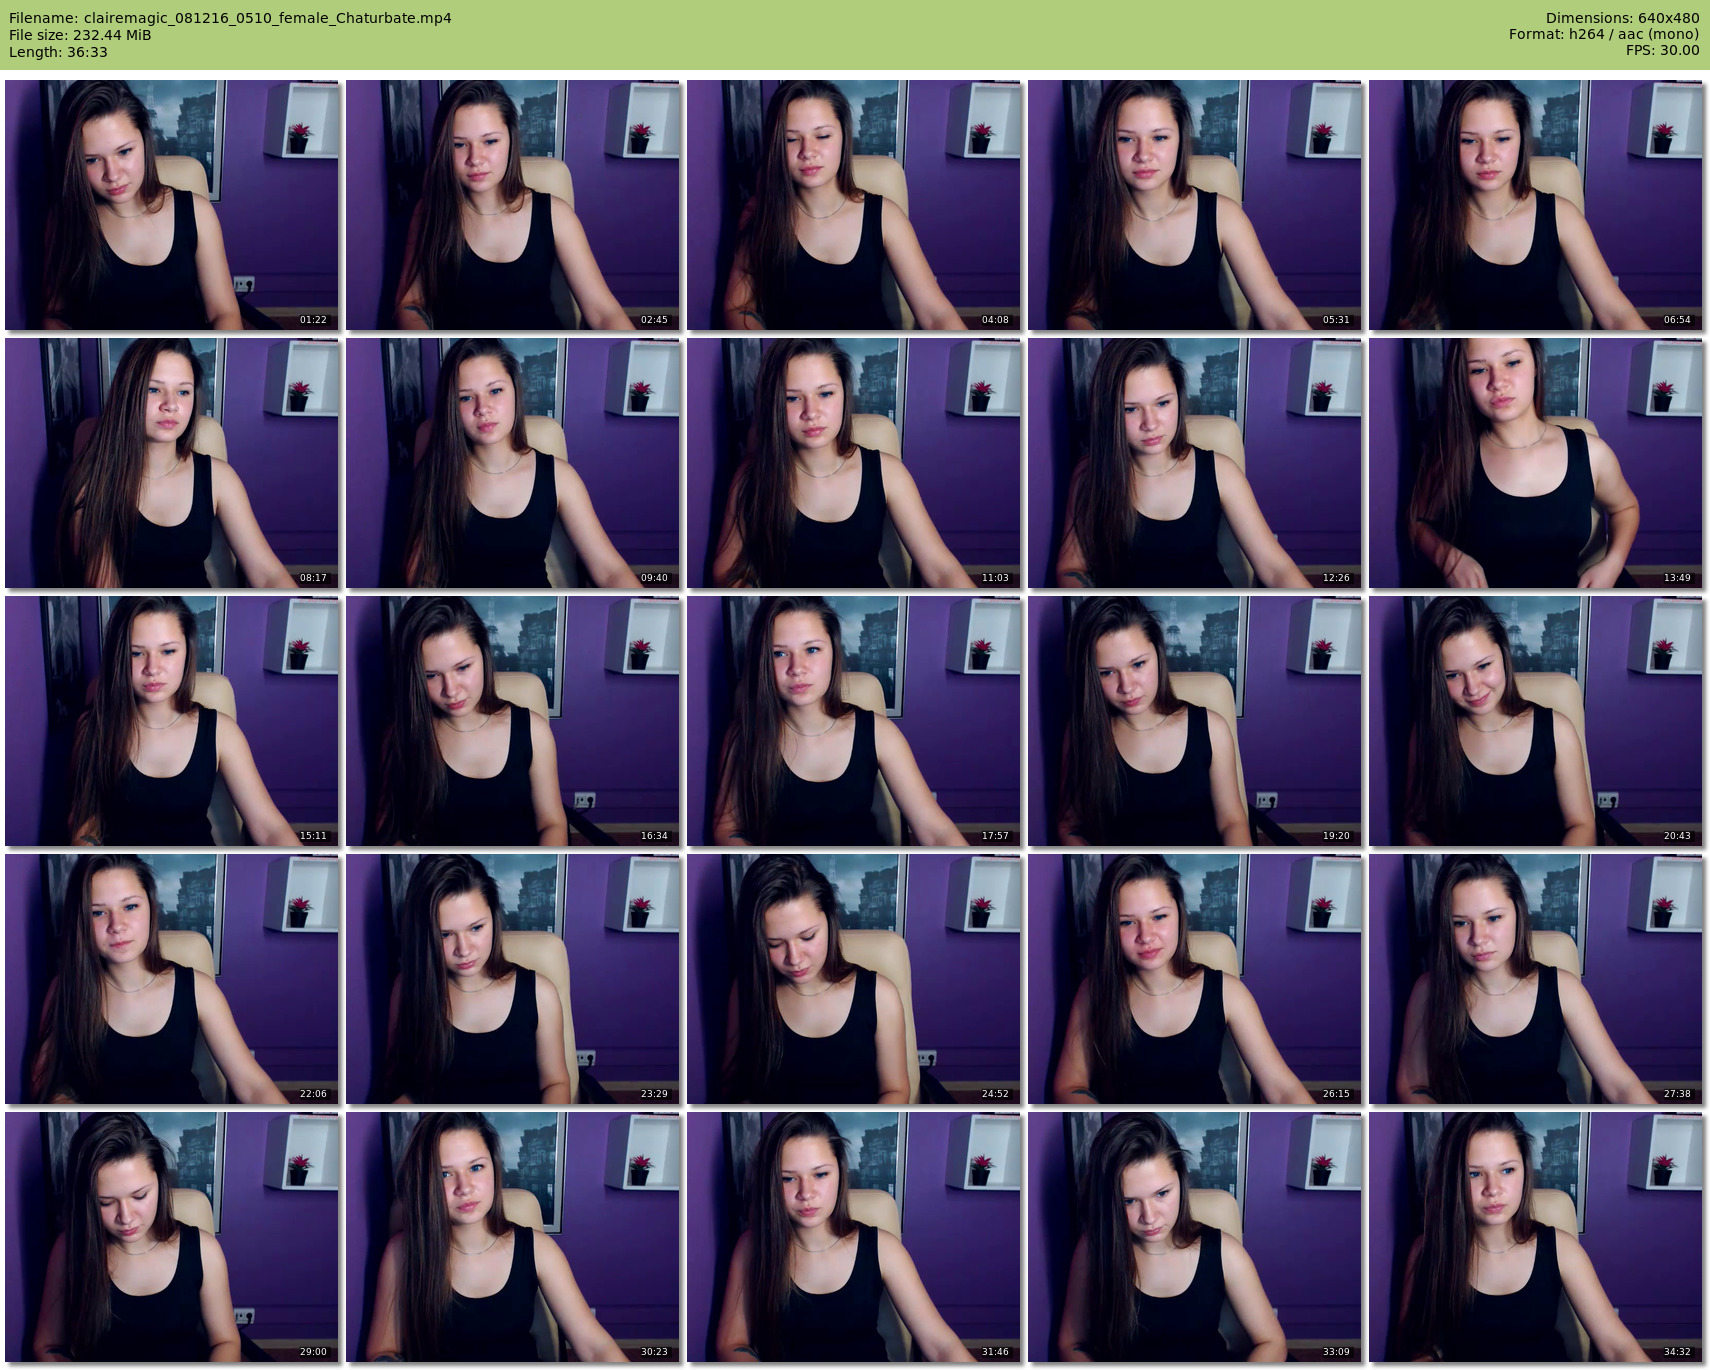Select the frame timestamped 29:00
This screenshot has width=1710, height=1370.
tap(172, 1237)
